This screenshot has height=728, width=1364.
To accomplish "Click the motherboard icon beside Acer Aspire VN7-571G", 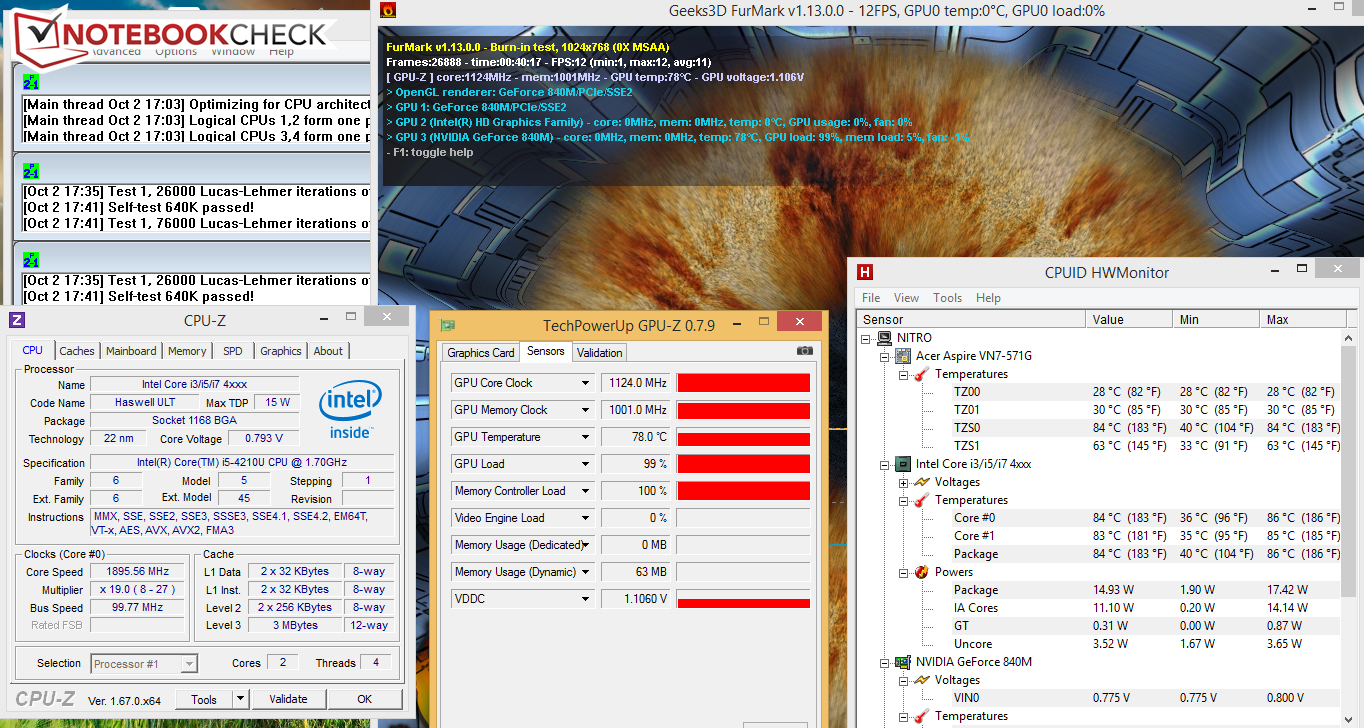I will 903,356.
